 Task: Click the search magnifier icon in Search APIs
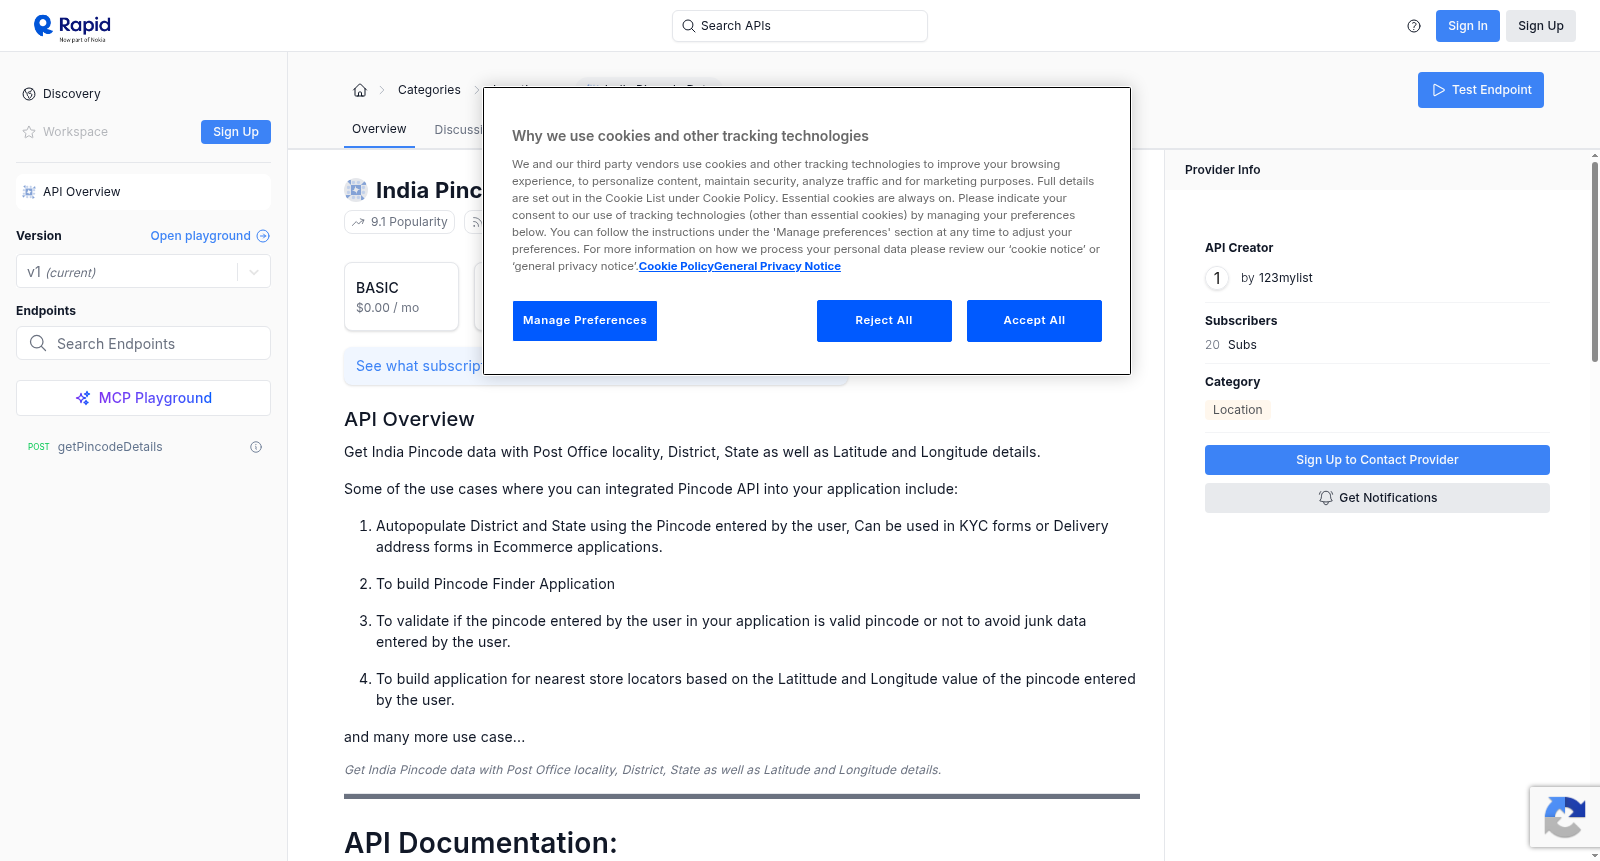(x=689, y=26)
